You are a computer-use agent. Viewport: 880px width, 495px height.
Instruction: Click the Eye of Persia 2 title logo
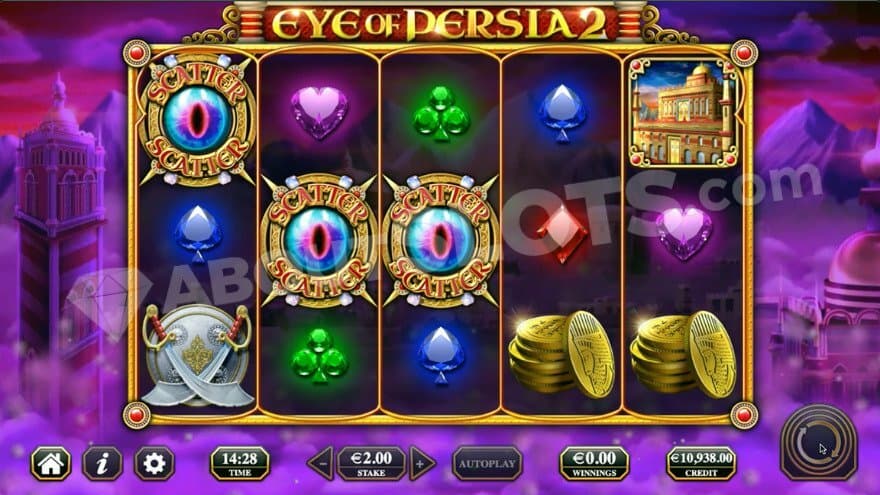(x=439, y=24)
